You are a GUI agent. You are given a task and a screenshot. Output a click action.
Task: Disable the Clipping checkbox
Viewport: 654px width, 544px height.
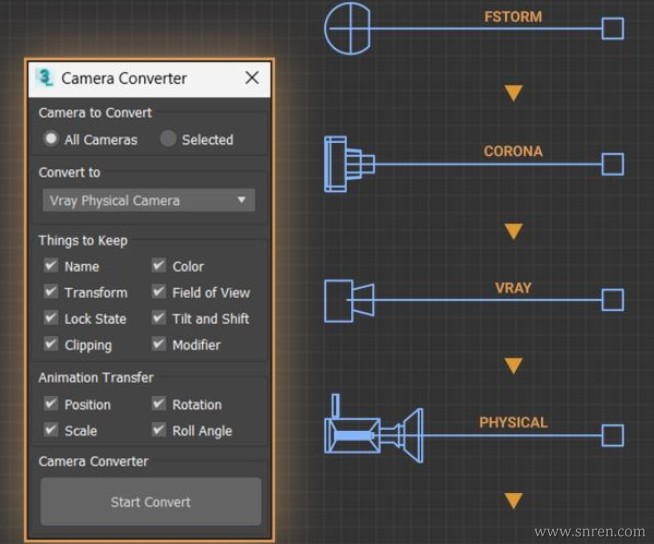[x=51, y=344]
